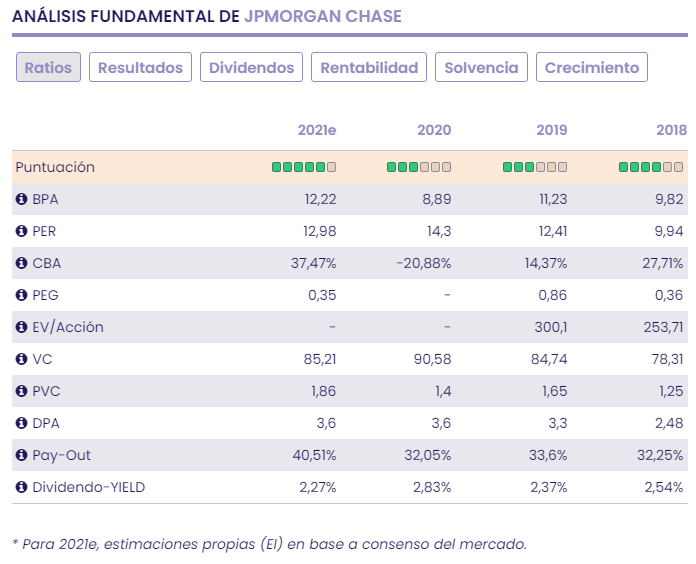Click the info icon next to BPA

tap(21, 199)
